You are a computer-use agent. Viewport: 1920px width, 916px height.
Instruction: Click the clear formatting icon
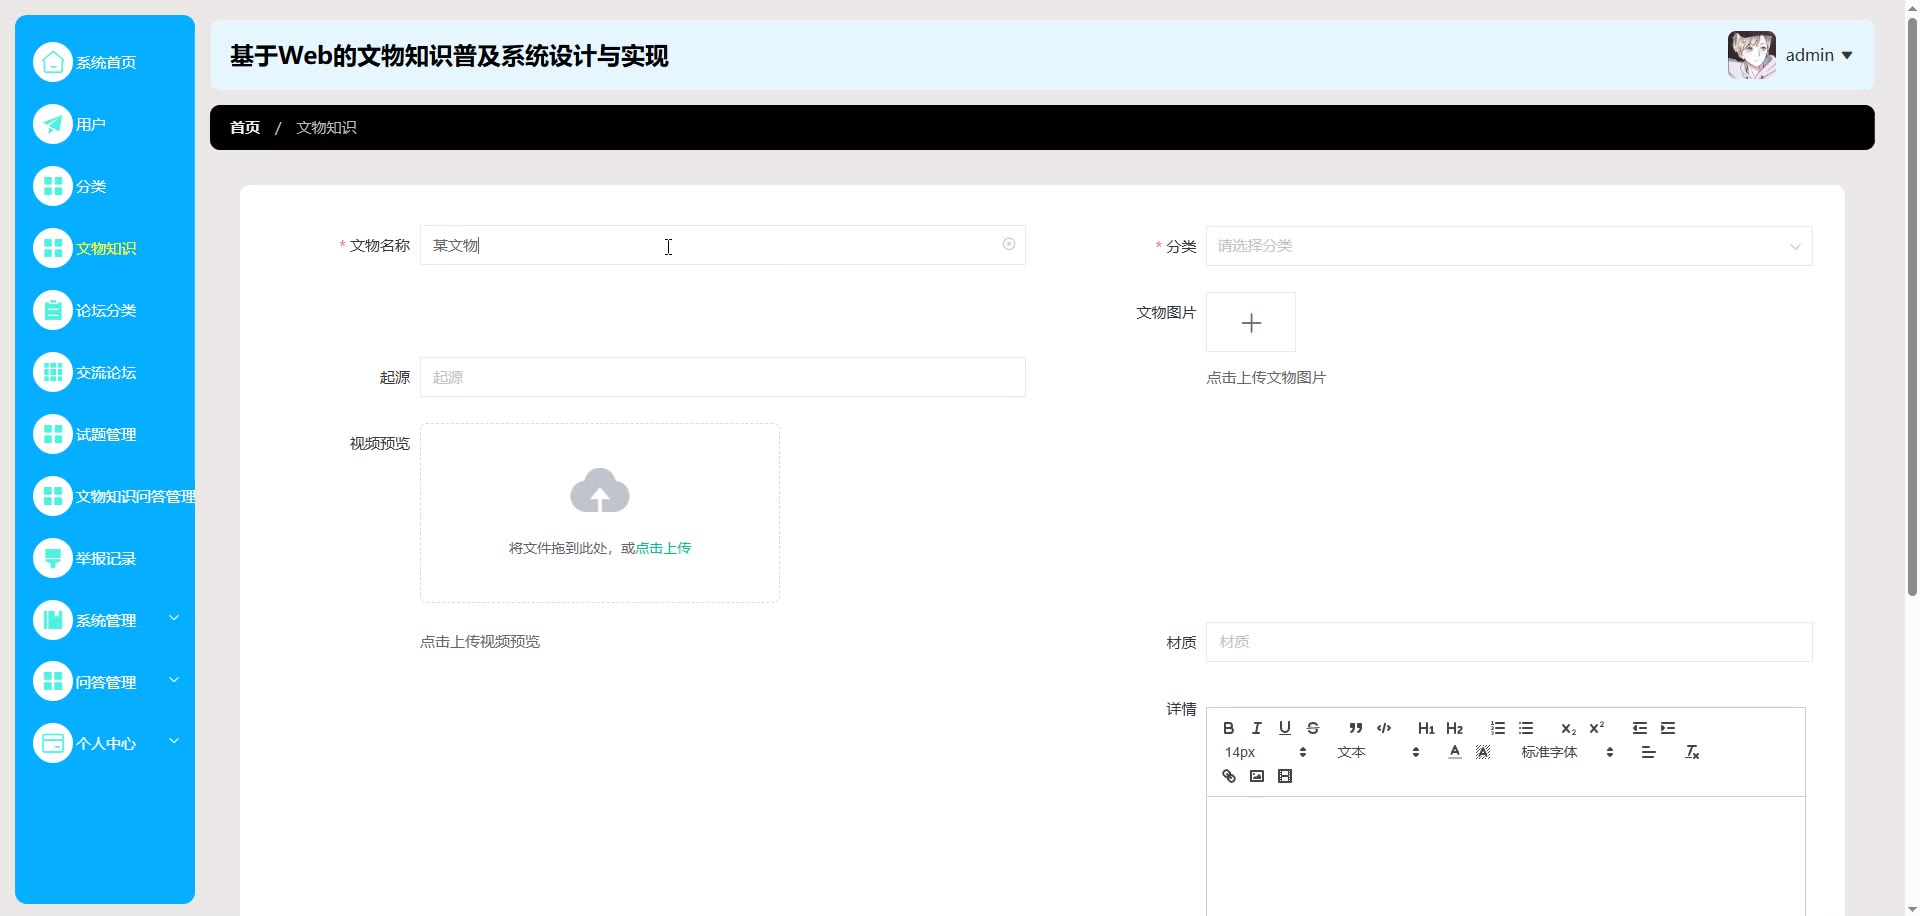pos(1692,752)
